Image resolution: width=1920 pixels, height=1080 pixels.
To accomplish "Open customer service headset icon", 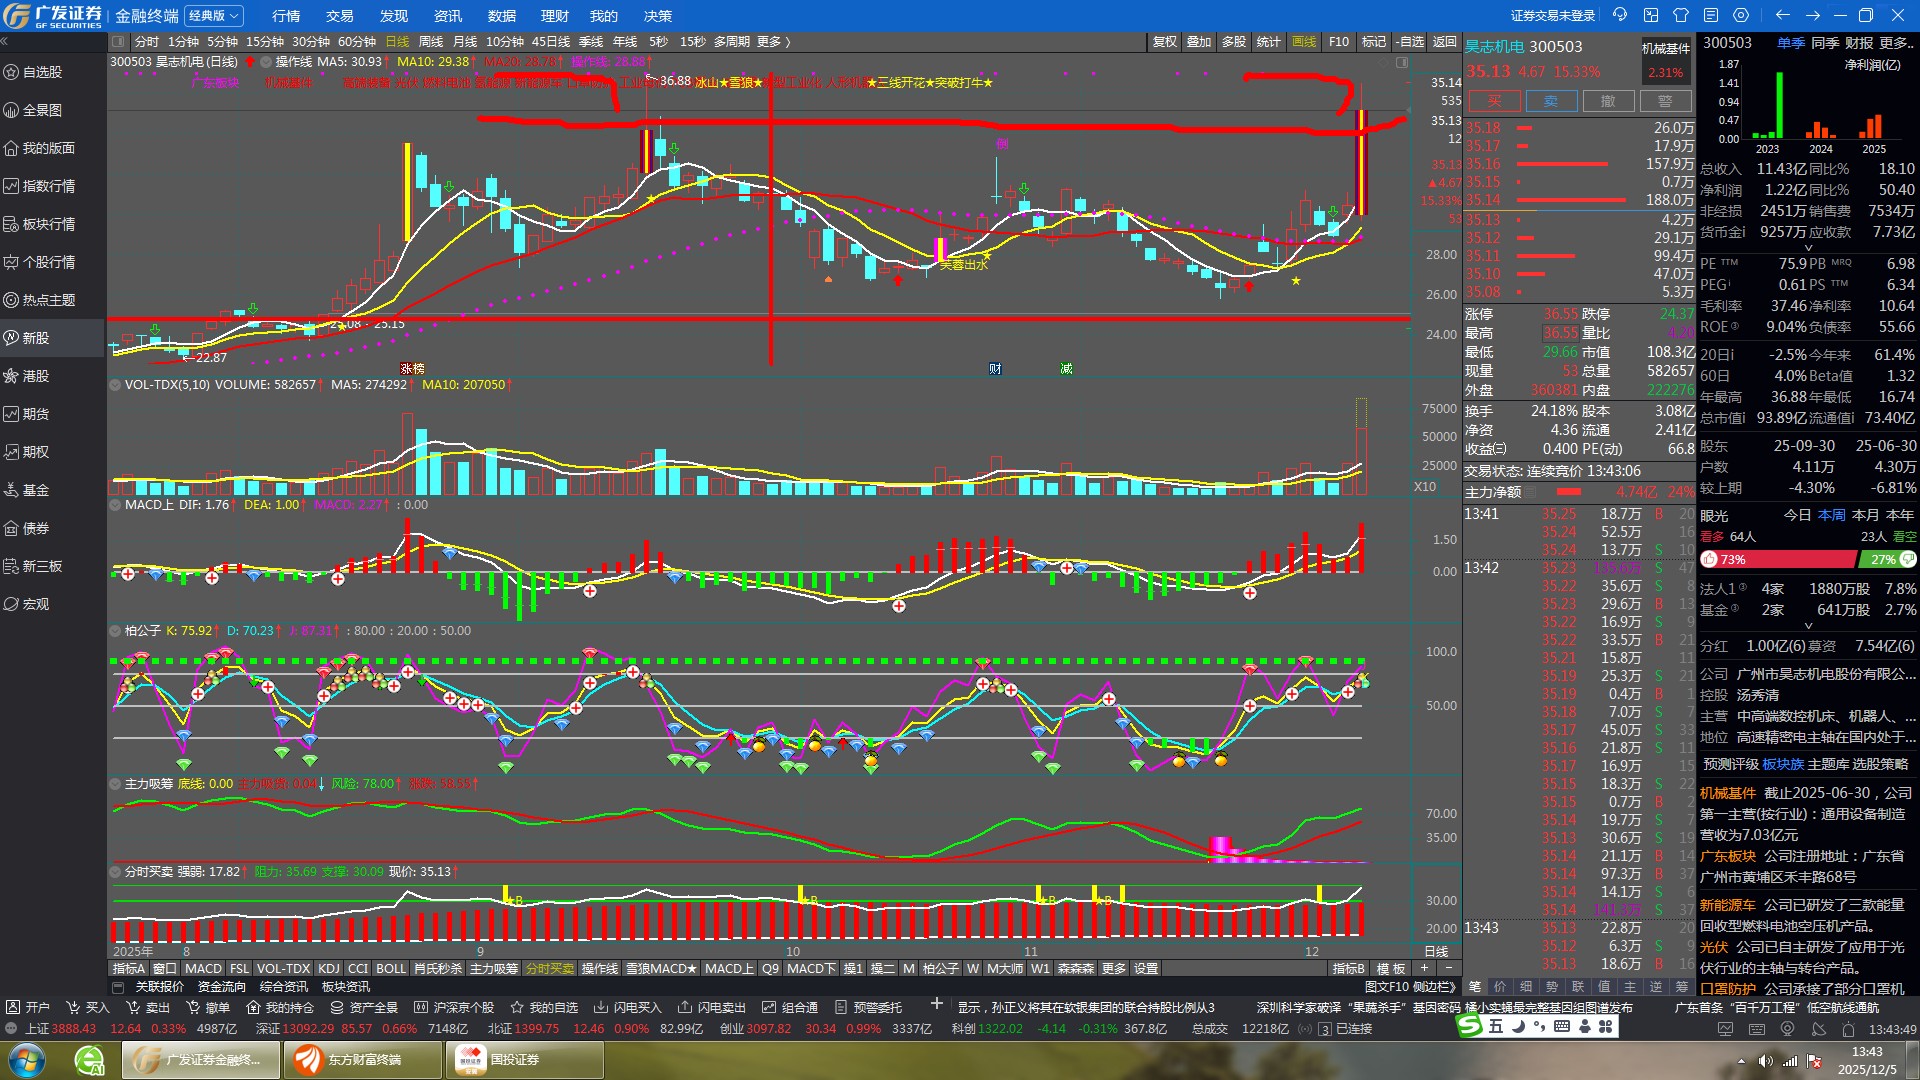I will click(1620, 15).
